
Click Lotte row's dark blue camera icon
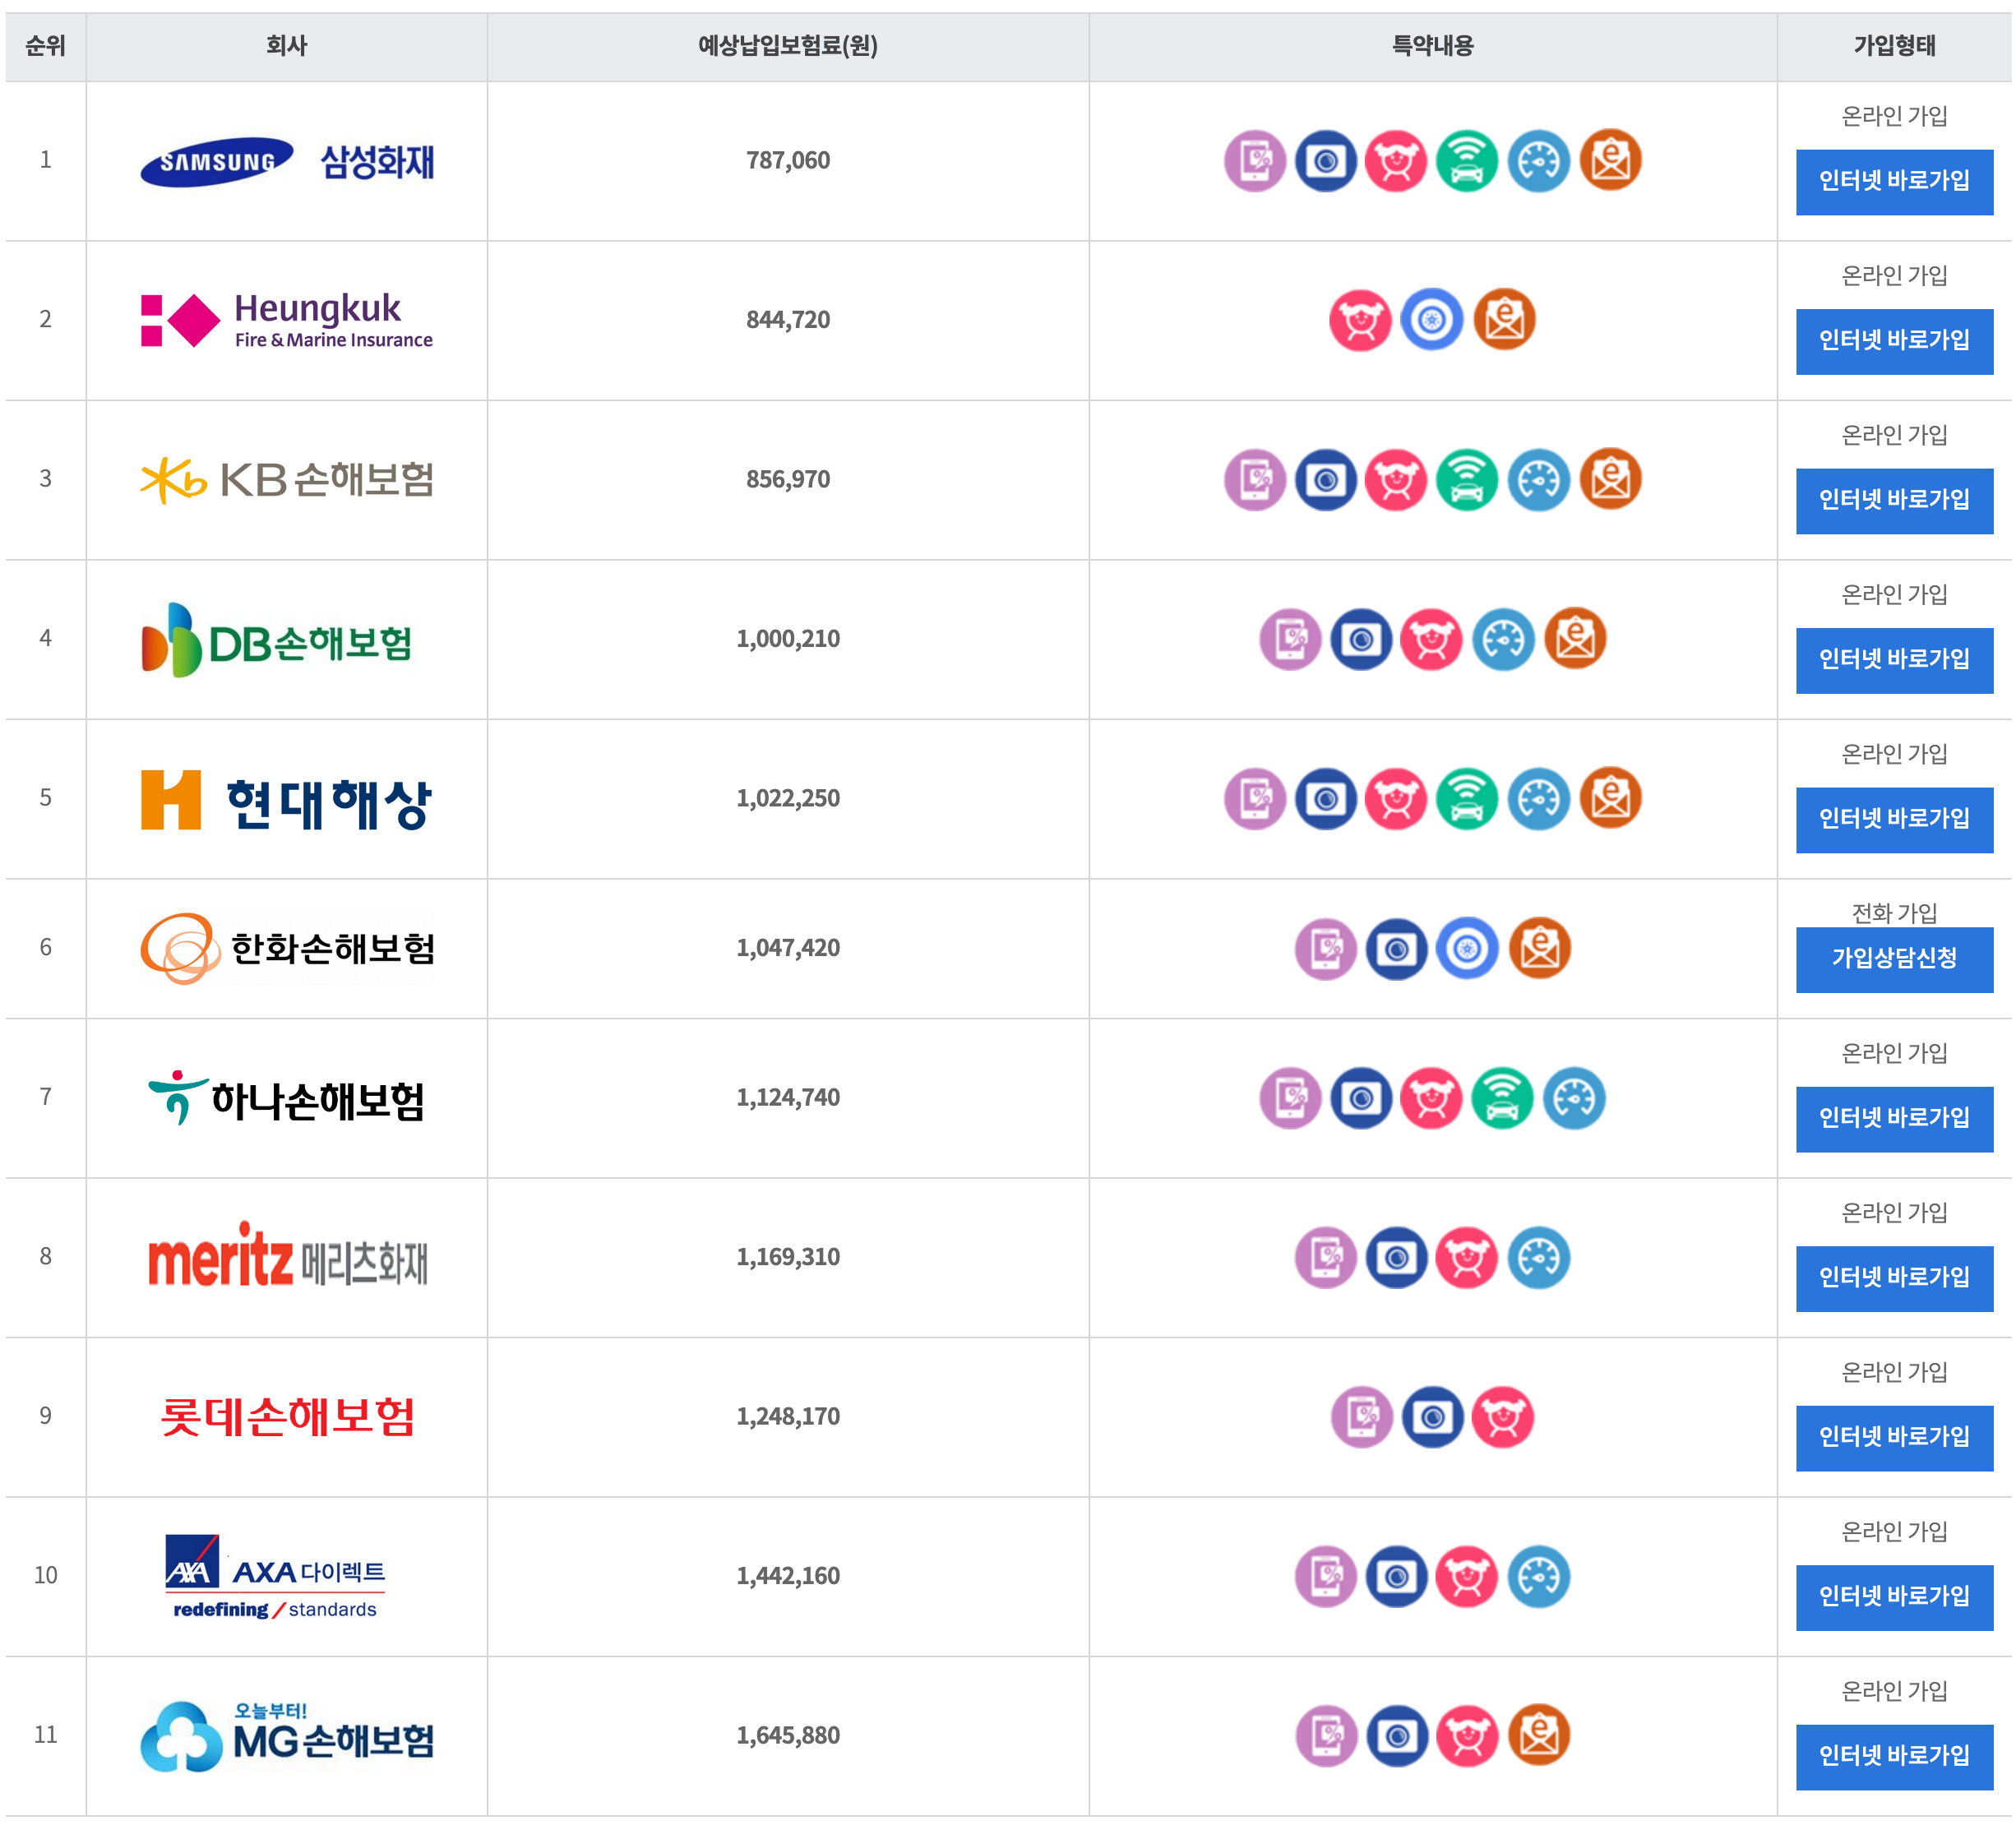pyautogui.click(x=1433, y=1417)
